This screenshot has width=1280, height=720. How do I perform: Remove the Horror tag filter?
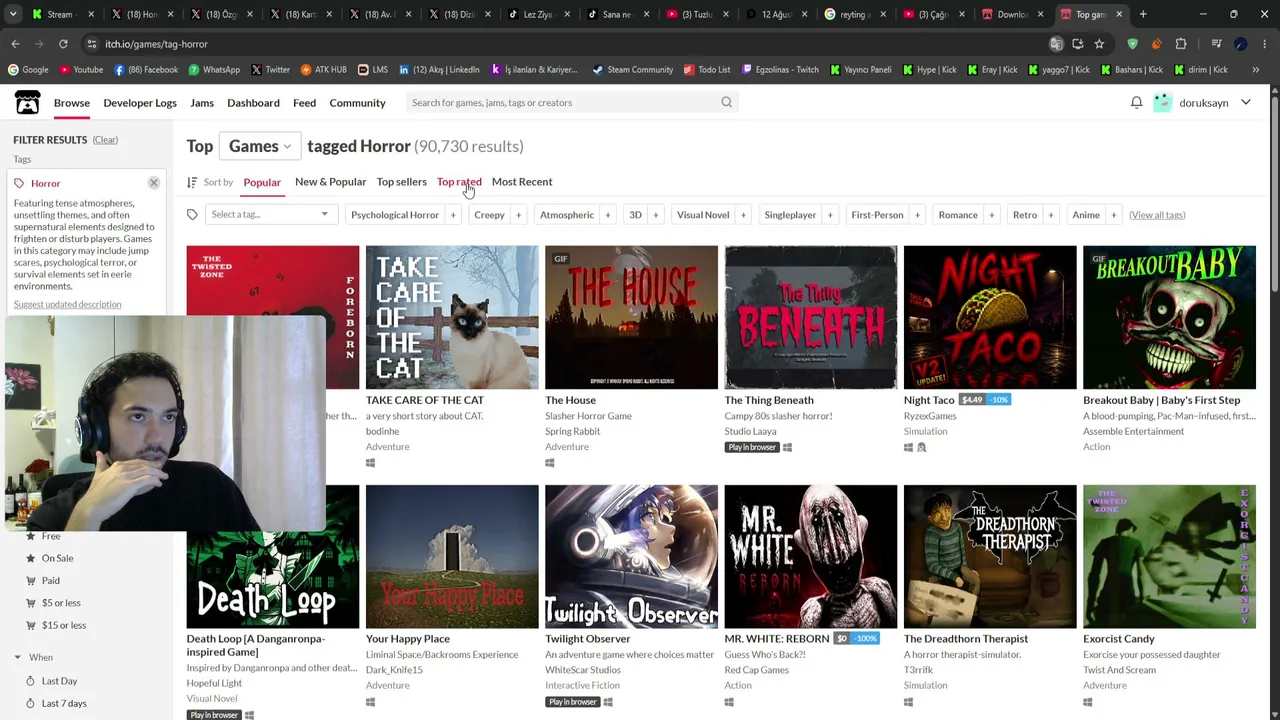point(154,183)
